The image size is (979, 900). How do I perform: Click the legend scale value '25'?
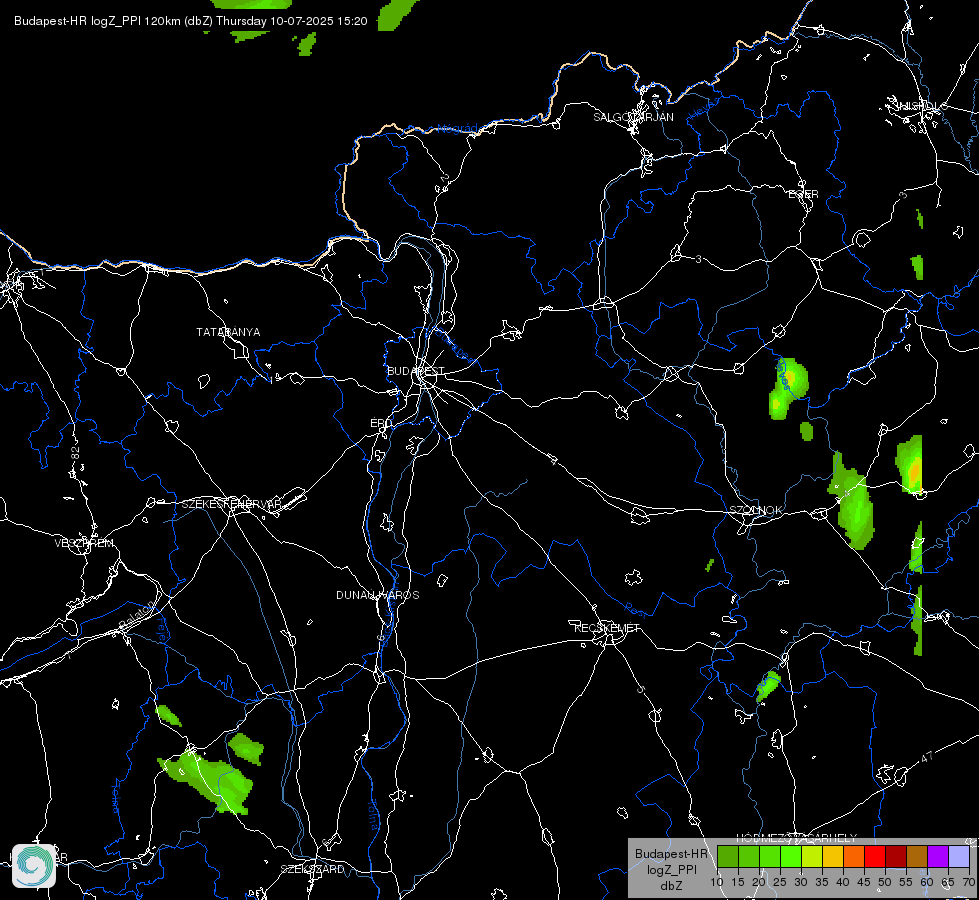click(x=780, y=883)
